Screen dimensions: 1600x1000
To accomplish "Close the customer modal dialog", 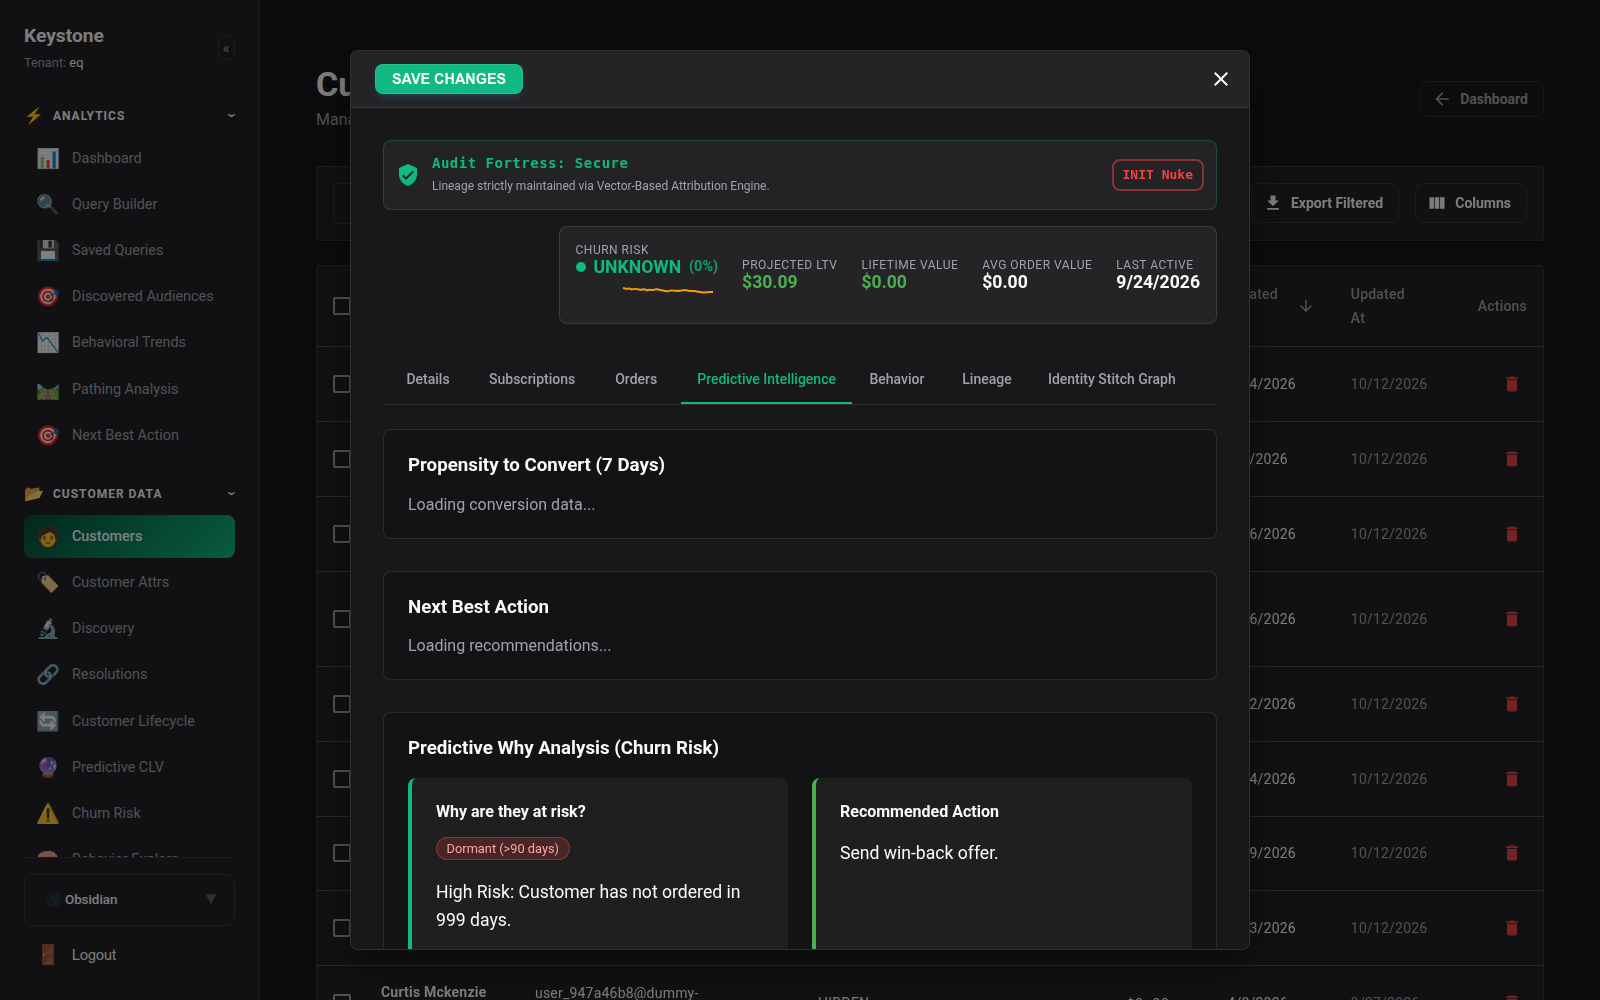I will 1221,79.
